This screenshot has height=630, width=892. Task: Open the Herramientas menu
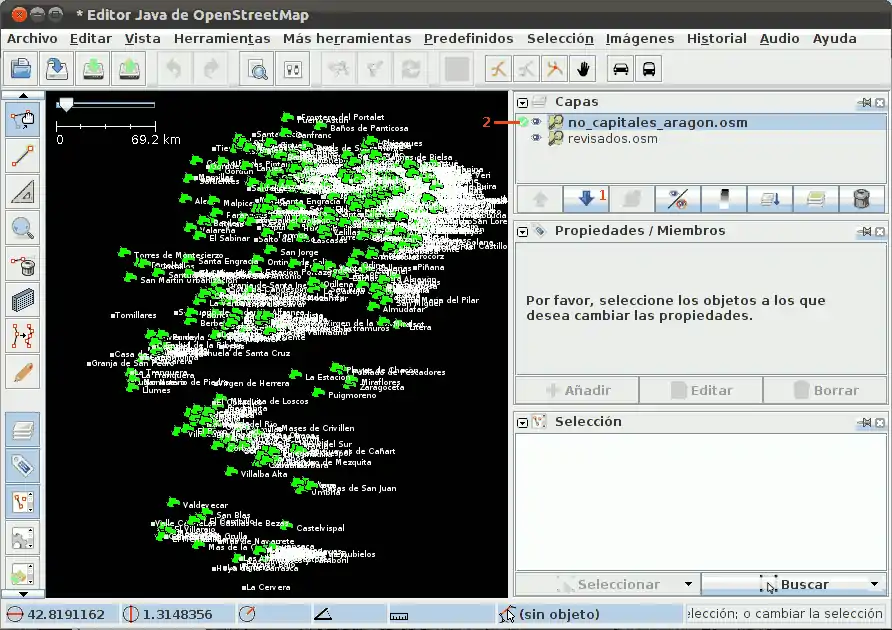pos(221,38)
